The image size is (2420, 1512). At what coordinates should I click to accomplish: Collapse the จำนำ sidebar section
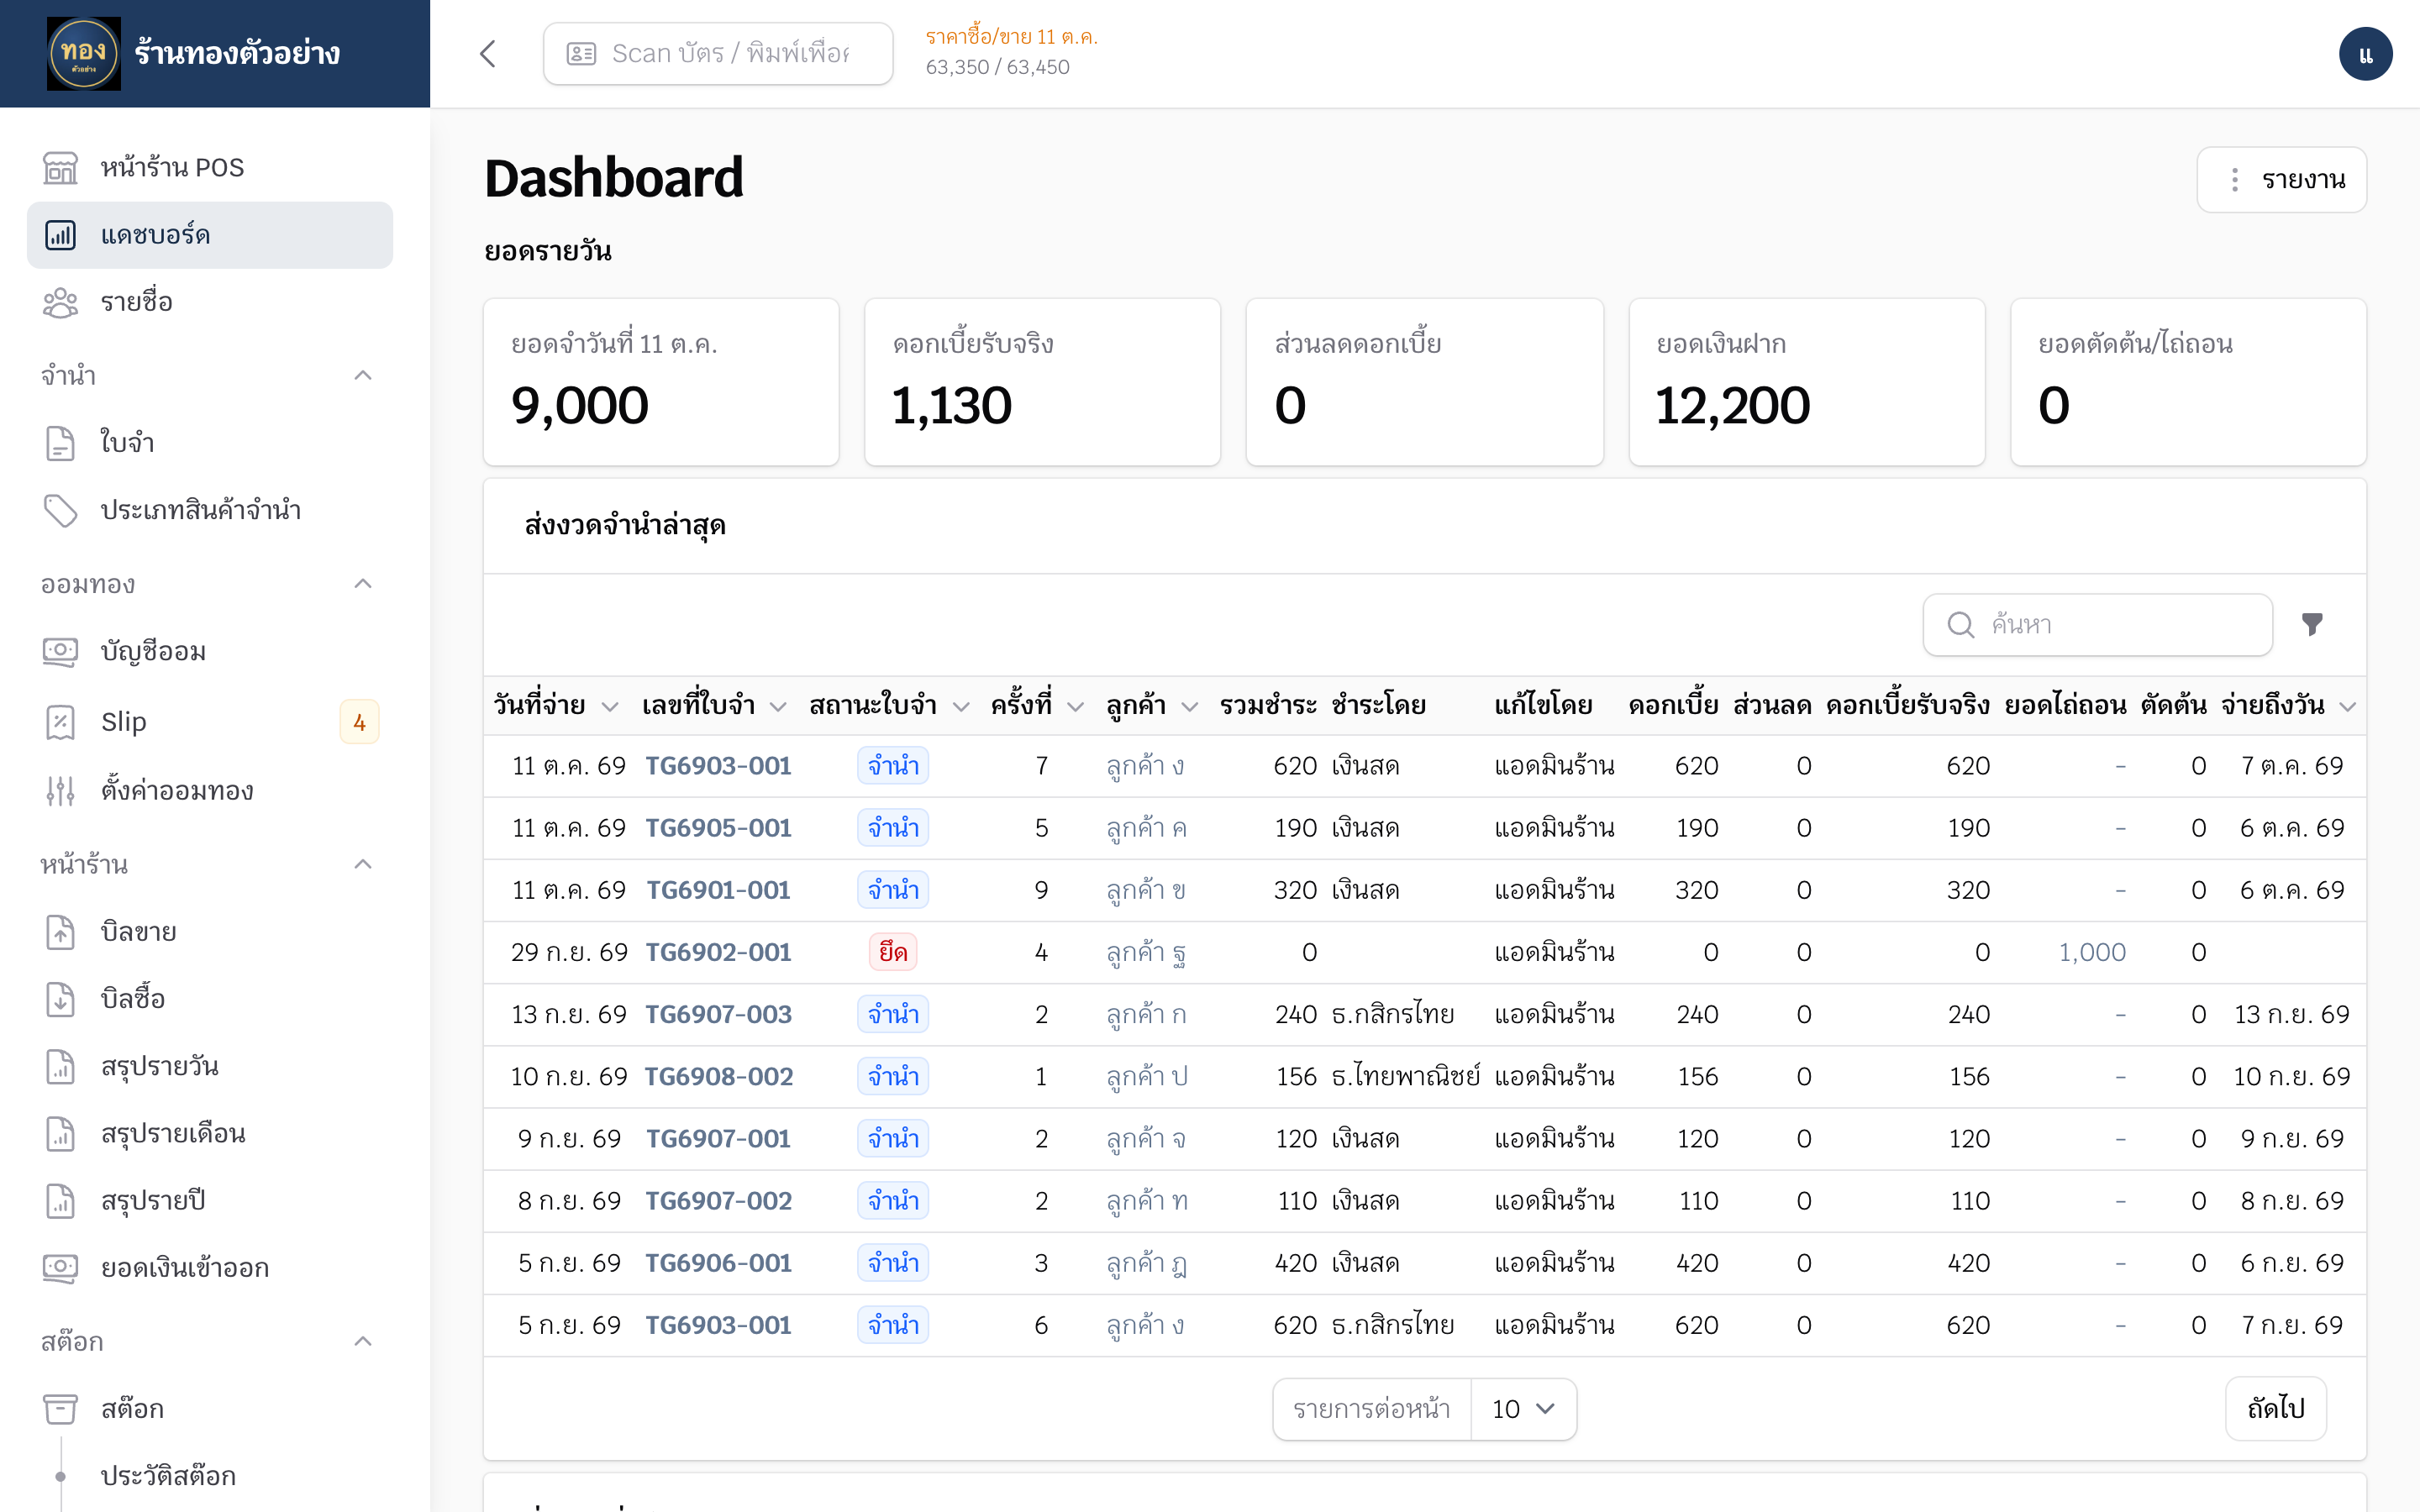363,376
